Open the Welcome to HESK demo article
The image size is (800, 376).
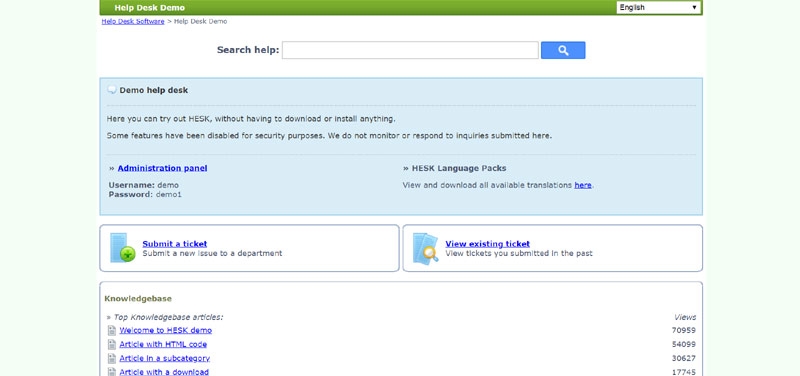pos(165,330)
